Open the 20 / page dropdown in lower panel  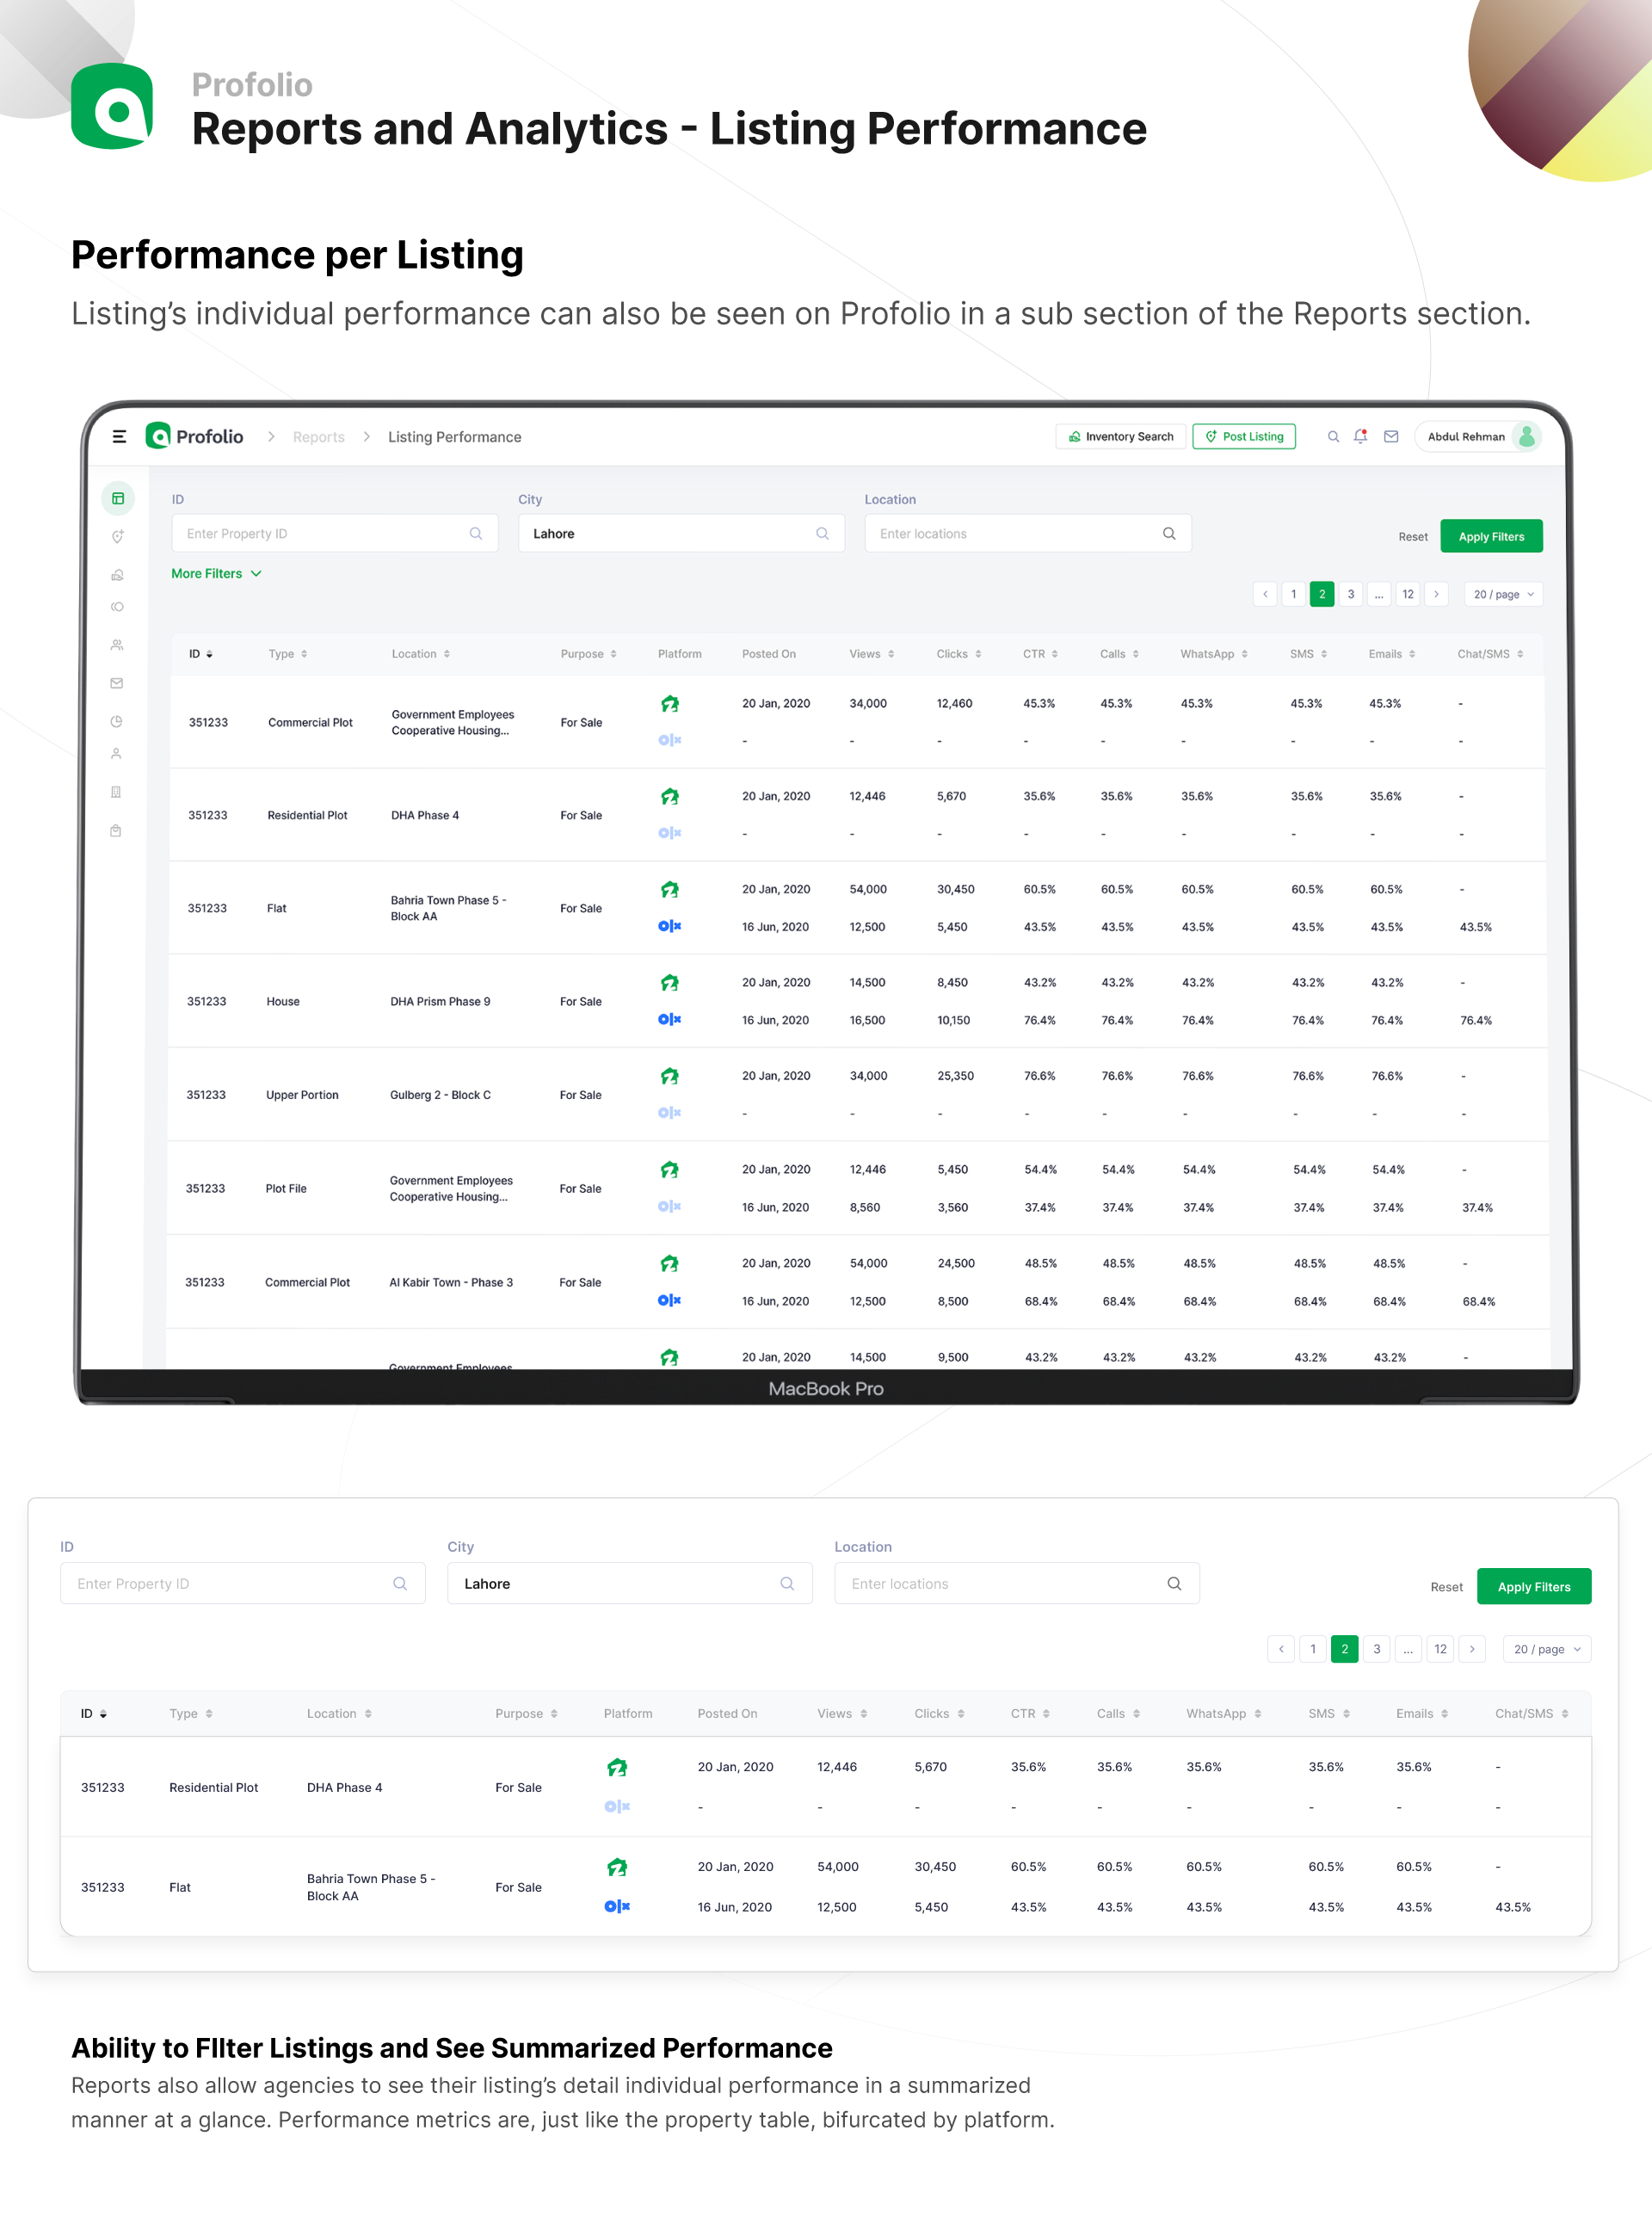(x=1546, y=1649)
